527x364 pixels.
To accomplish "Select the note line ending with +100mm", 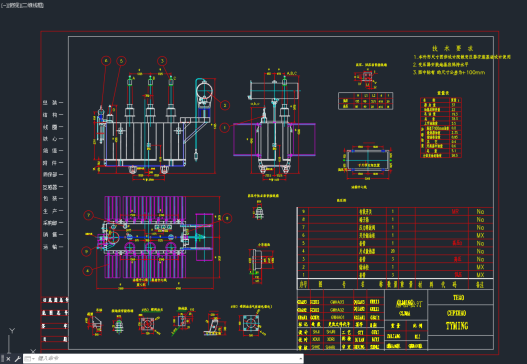I will click(449, 72).
